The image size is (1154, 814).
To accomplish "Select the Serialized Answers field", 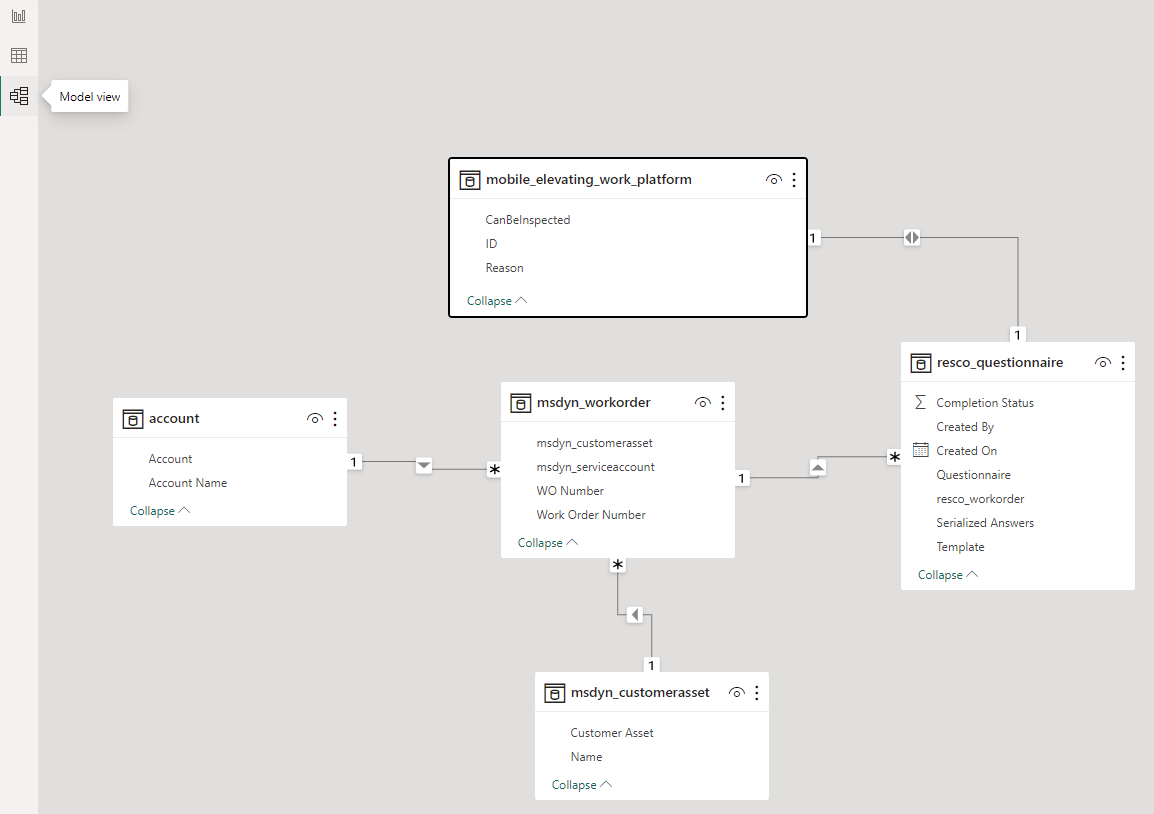I will click(984, 523).
